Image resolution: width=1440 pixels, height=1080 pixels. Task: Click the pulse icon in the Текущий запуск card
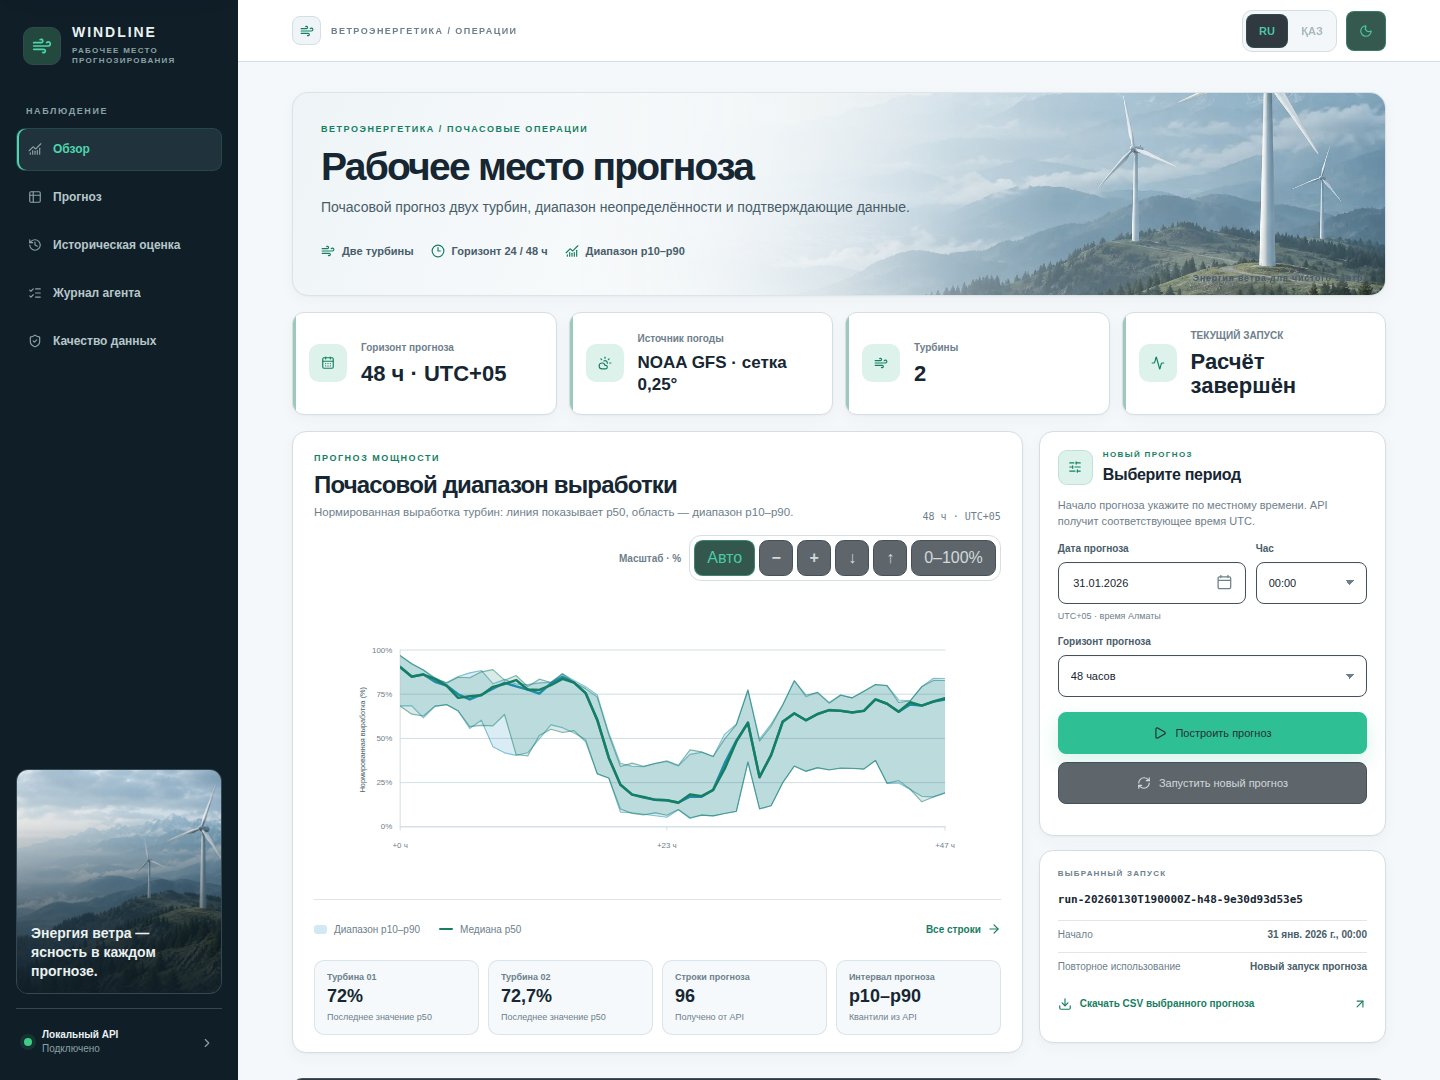[x=1158, y=363]
